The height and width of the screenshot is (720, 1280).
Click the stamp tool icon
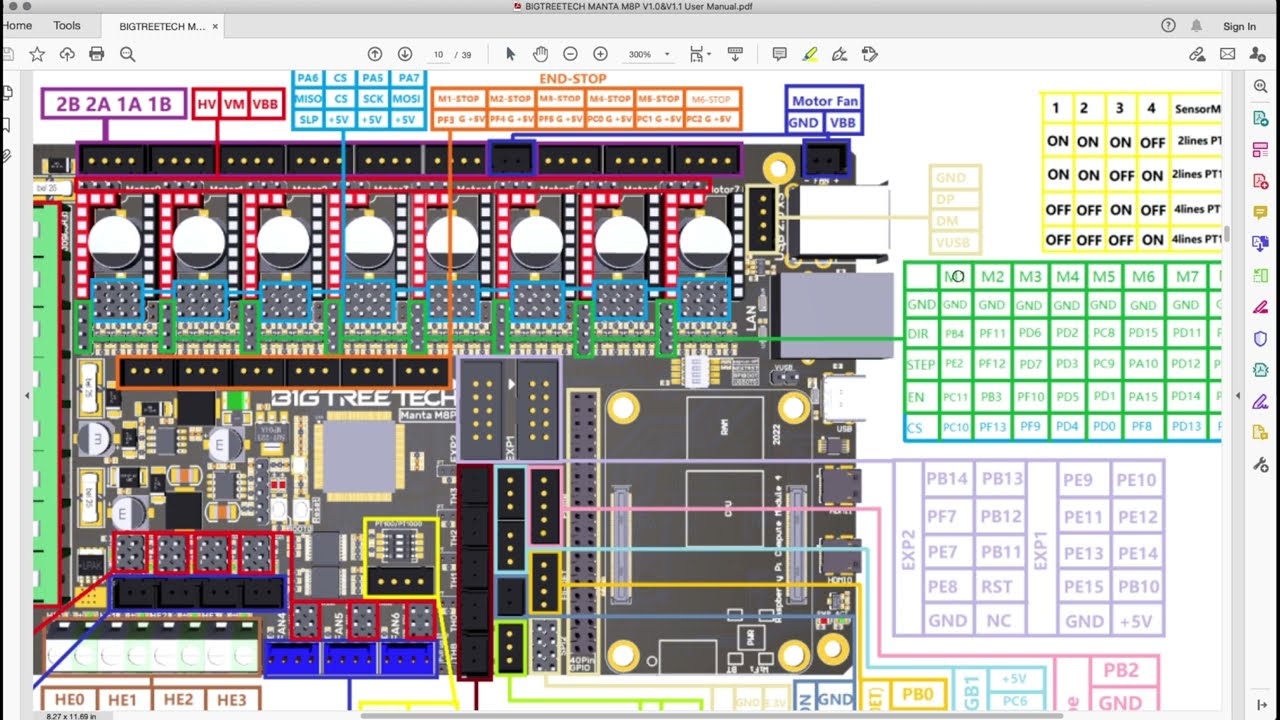click(870, 54)
